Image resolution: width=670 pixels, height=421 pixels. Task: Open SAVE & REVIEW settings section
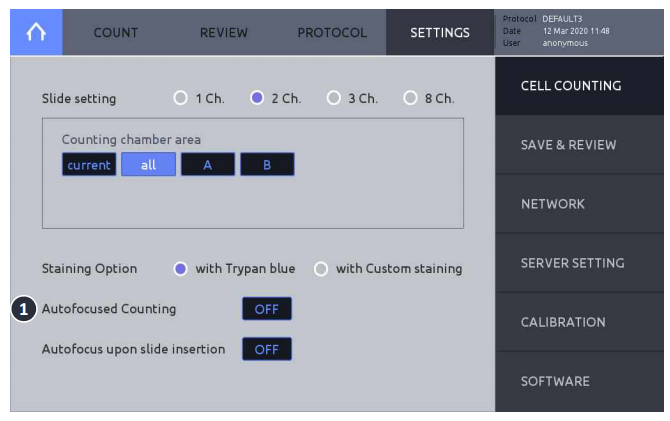point(579,145)
